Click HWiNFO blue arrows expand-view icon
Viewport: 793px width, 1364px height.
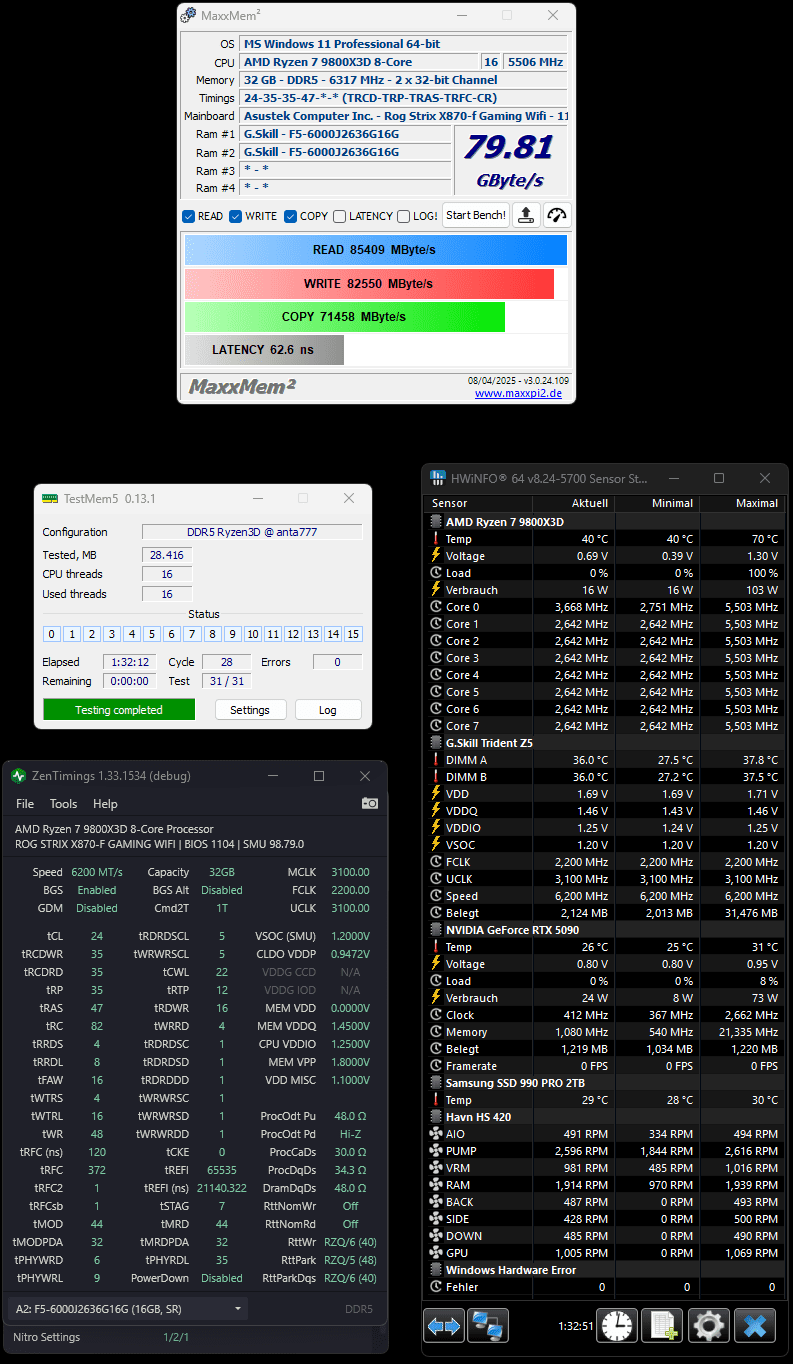444,1326
